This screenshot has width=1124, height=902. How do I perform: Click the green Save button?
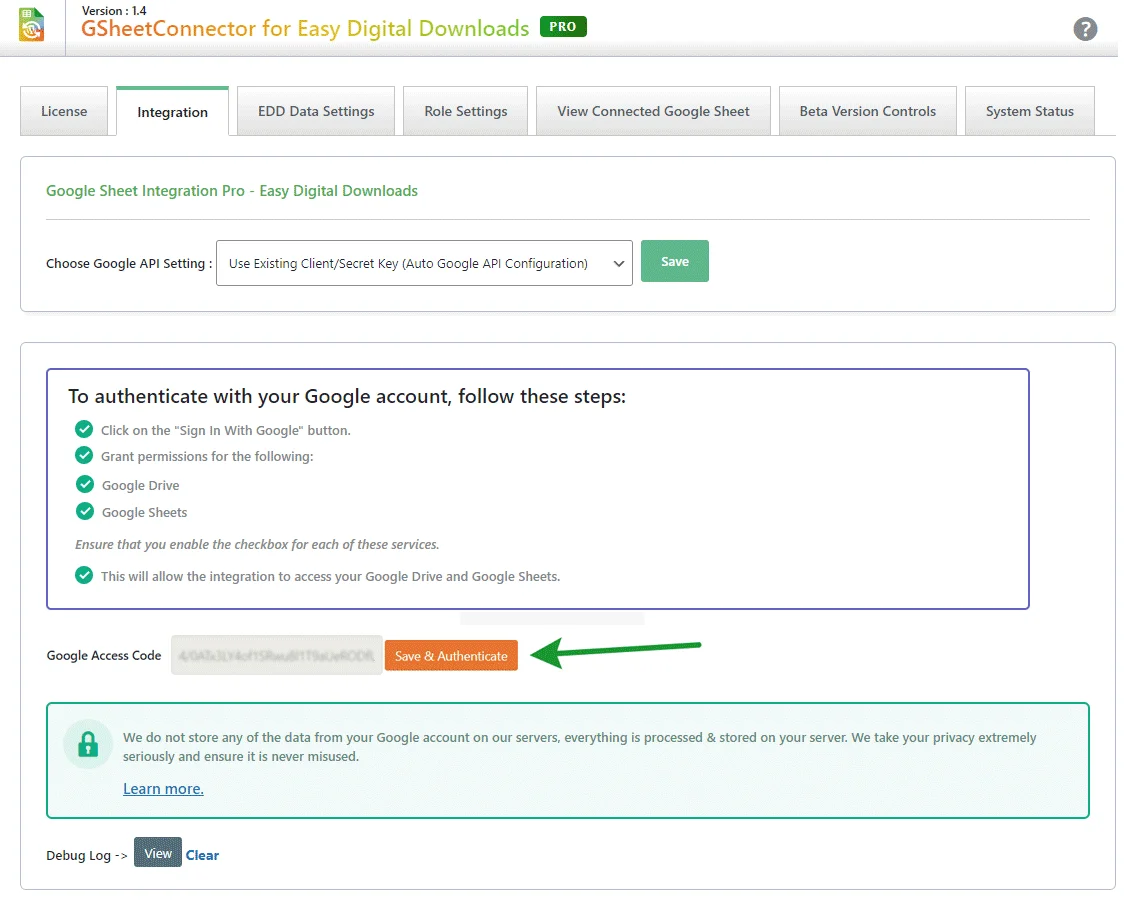click(675, 261)
